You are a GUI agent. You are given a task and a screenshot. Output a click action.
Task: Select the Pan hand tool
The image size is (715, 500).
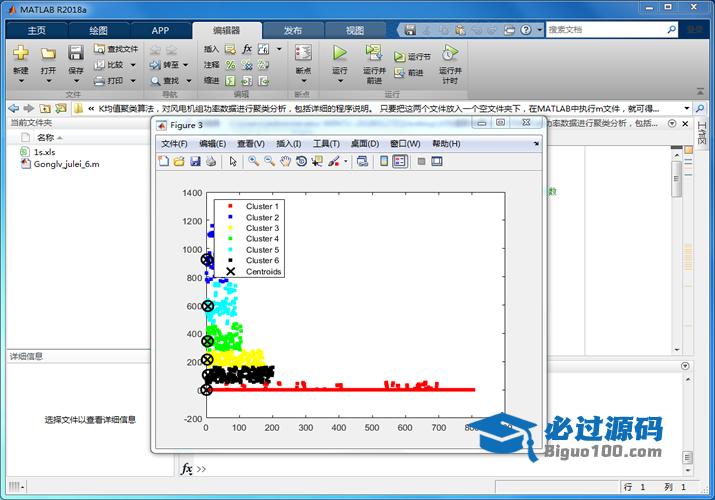285,161
